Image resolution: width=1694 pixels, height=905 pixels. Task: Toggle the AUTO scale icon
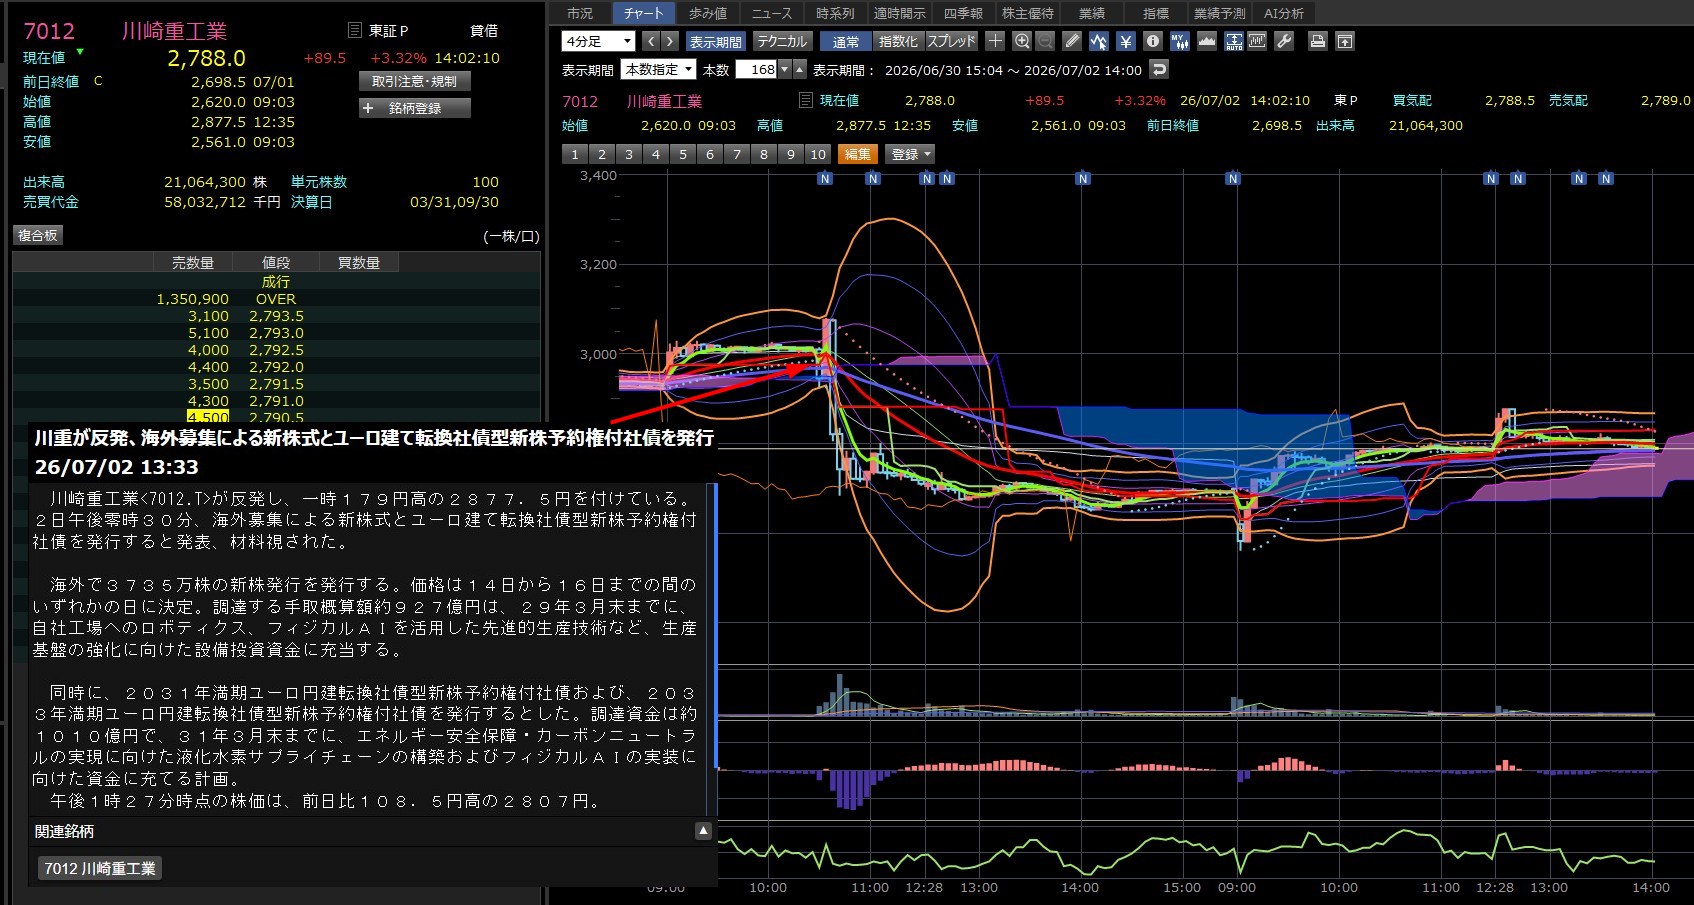pyautogui.click(x=1234, y=41)
